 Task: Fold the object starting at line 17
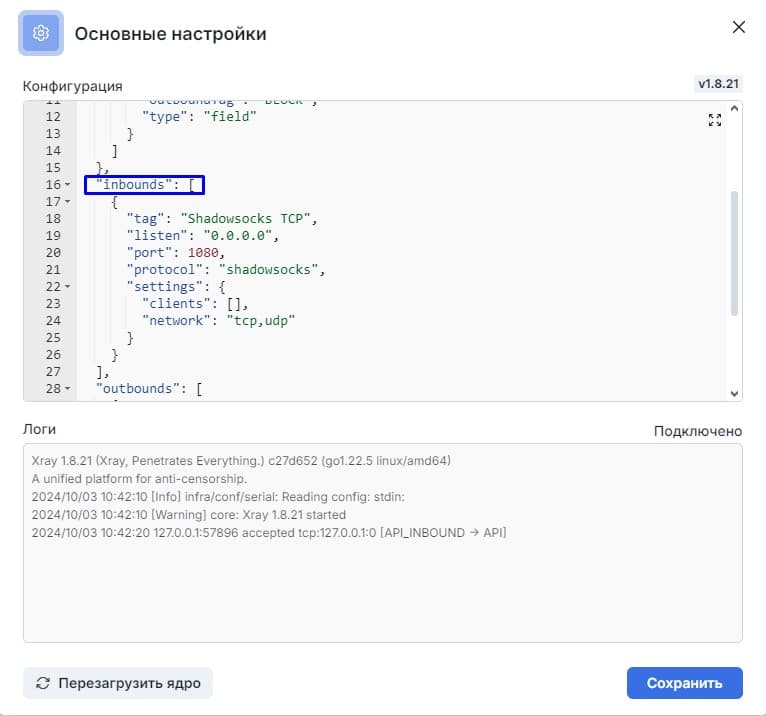[67, 202]
